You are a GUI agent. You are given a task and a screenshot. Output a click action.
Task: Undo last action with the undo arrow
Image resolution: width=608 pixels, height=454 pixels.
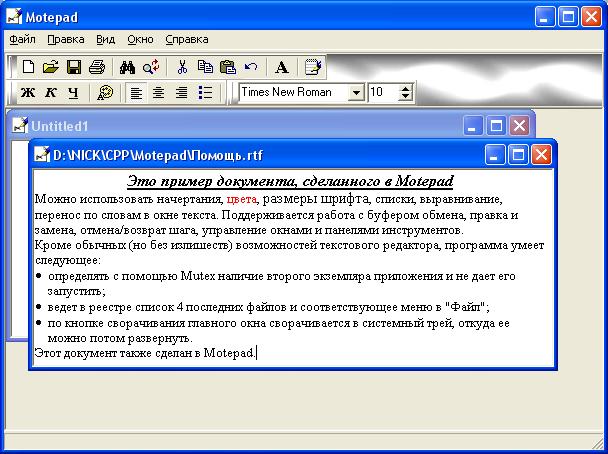(x=251, y=67)
